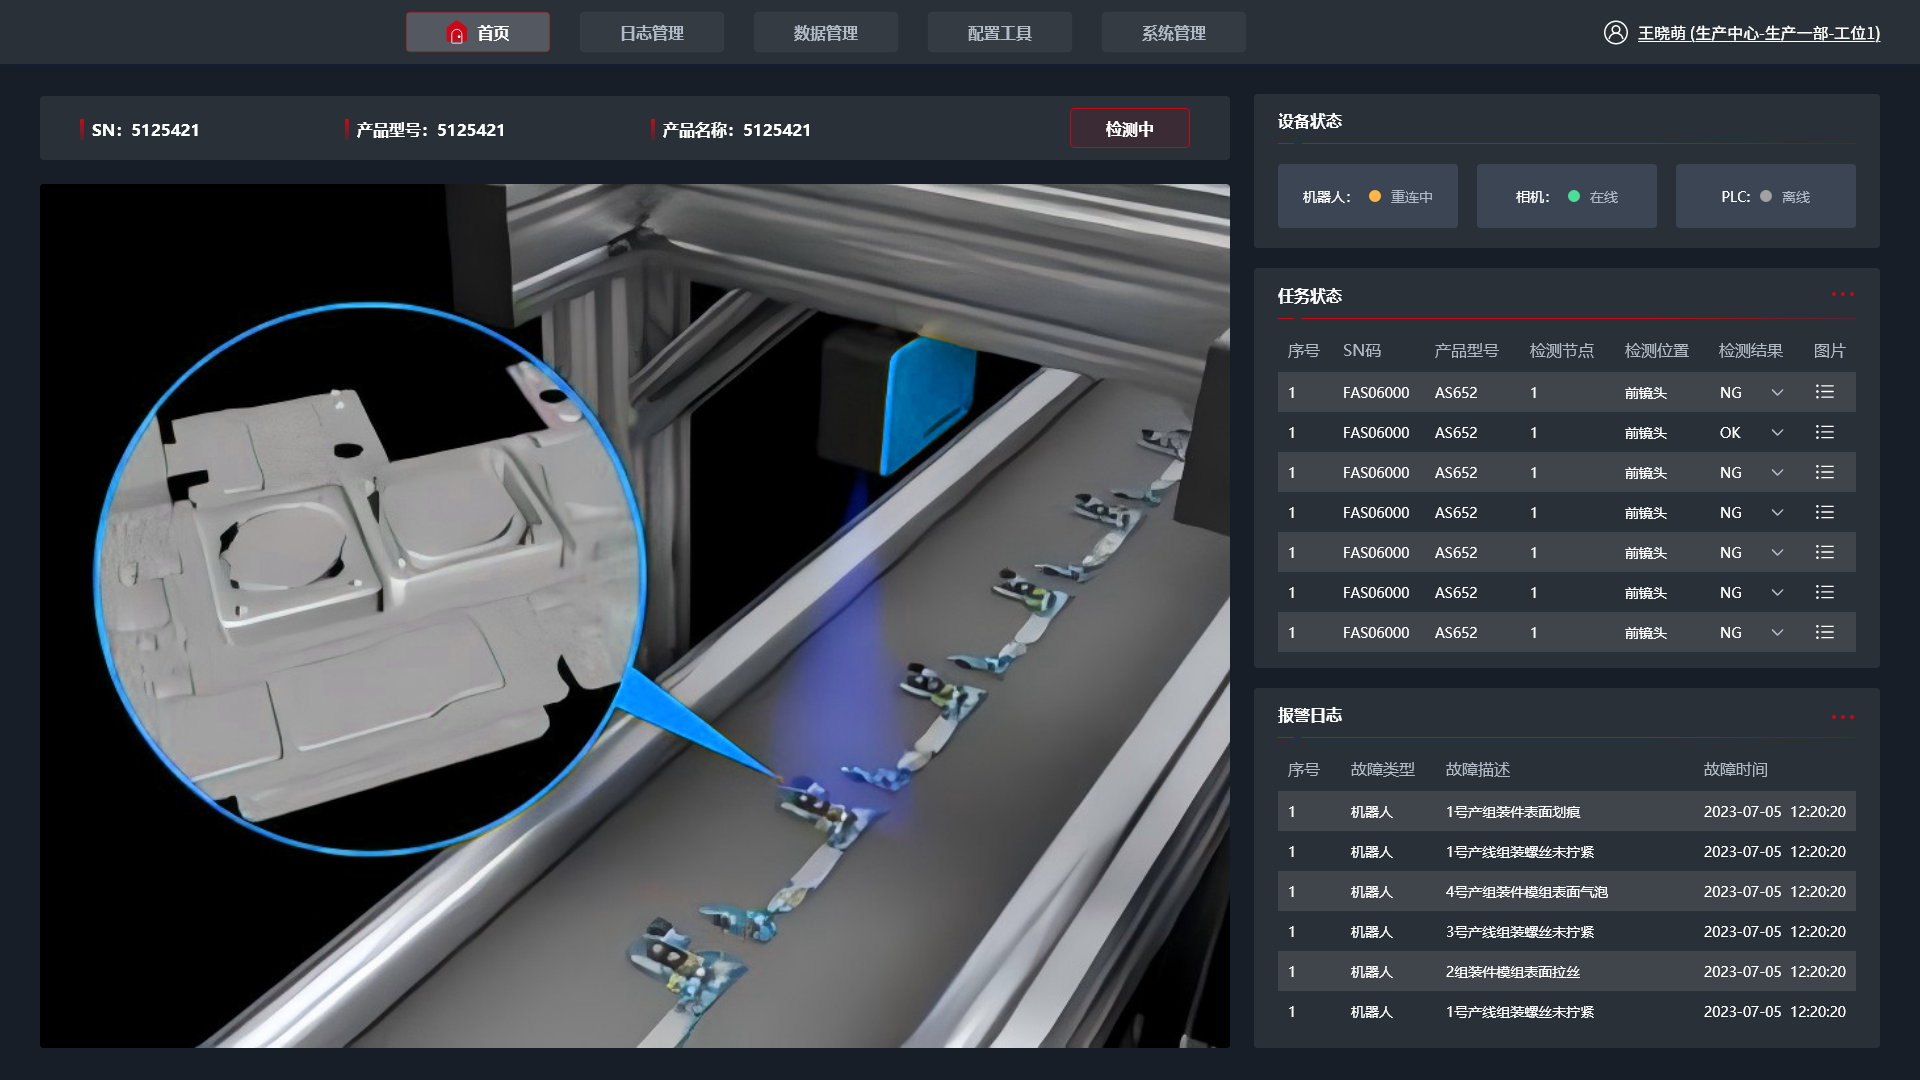Image resolution: width=1920 pixels, height=1080 pixels.
Task: Click the 检测结果 column header
Action: click(1750, 350)
